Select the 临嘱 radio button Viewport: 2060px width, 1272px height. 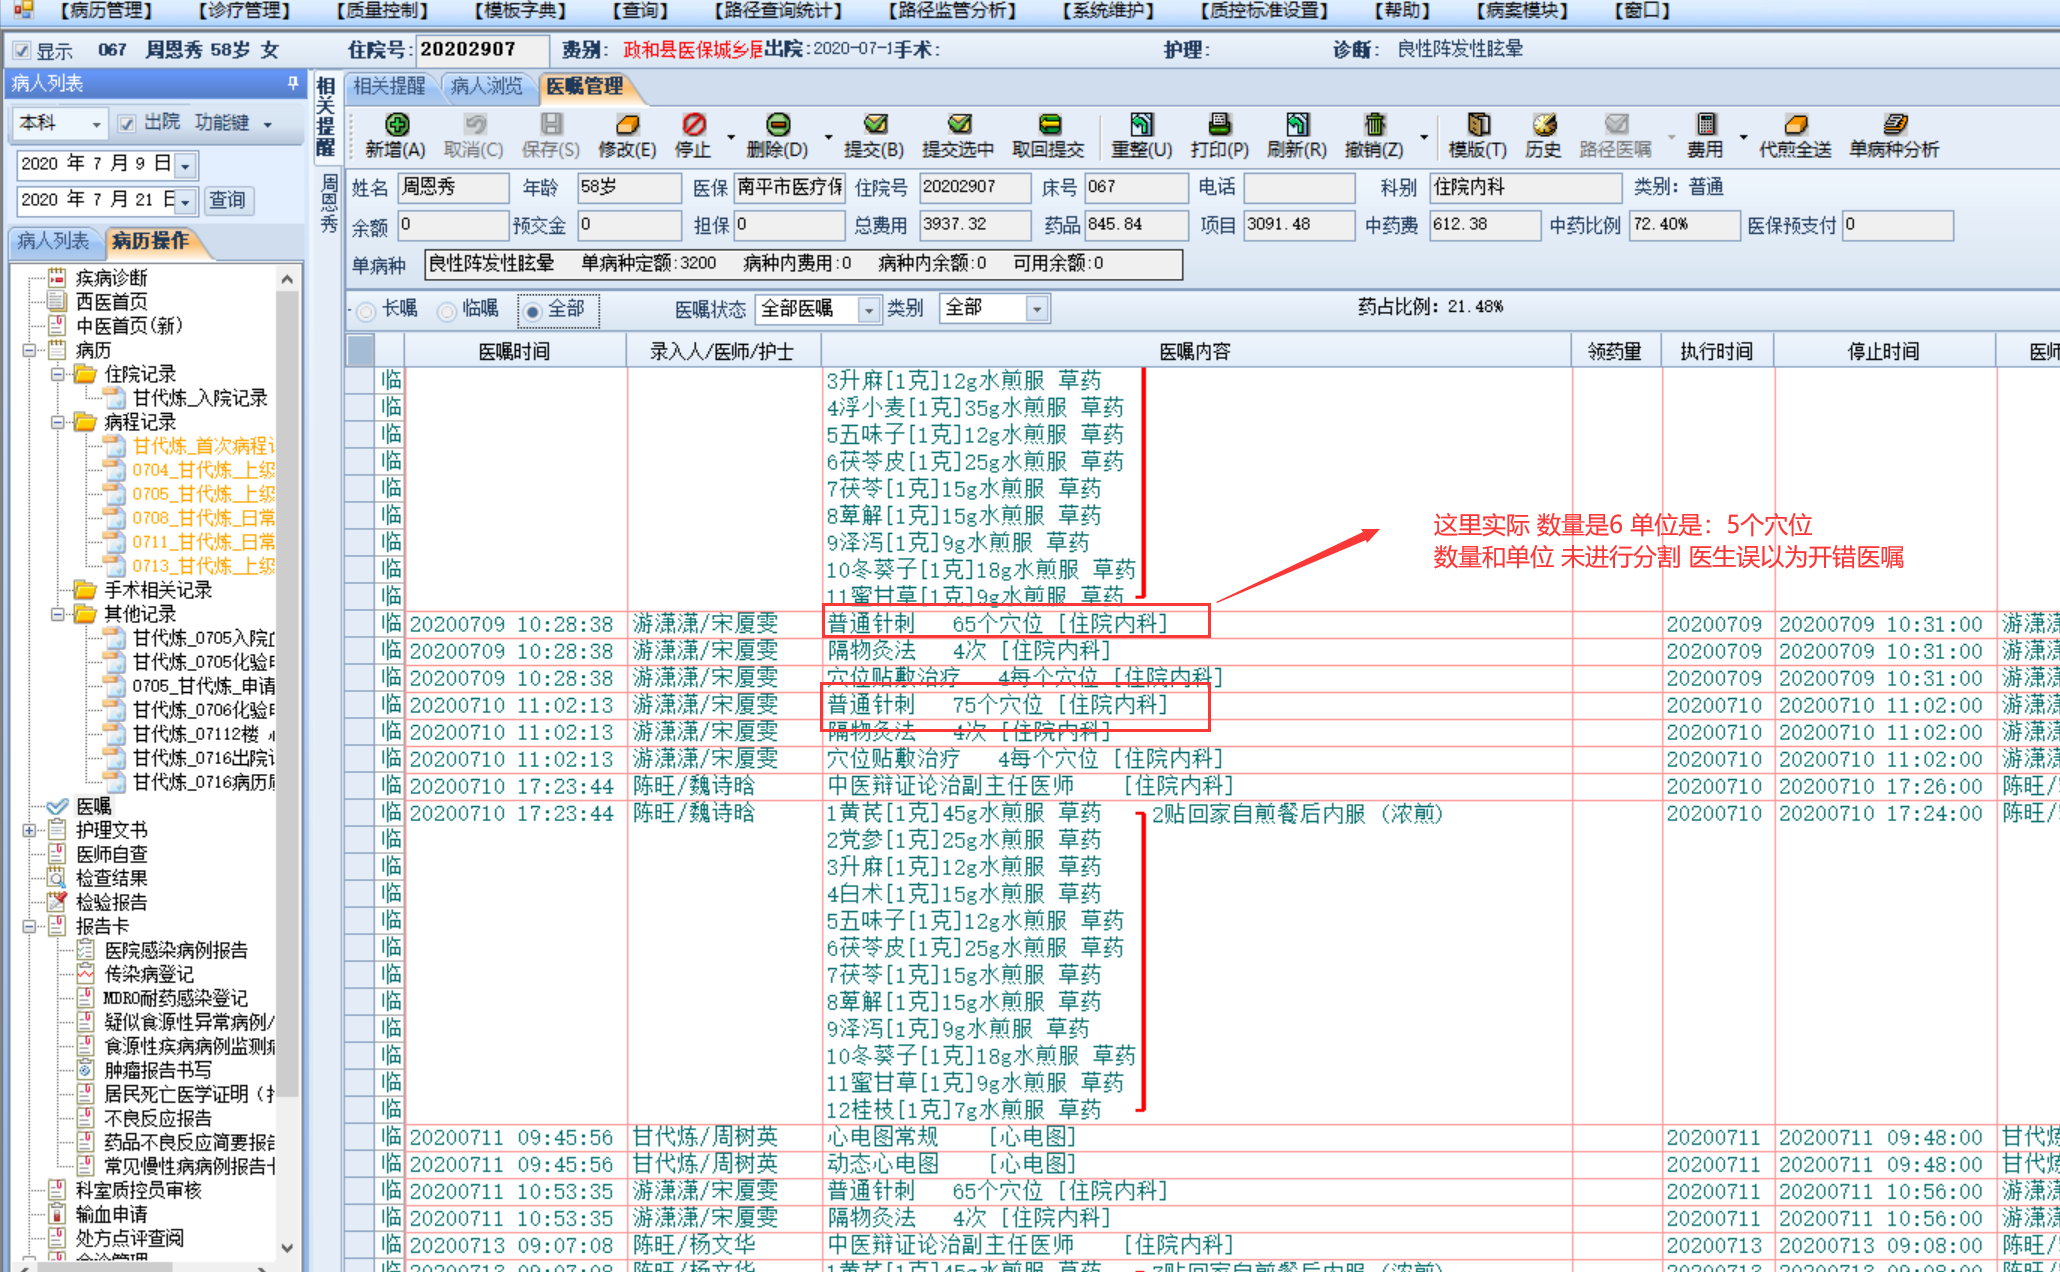tap(447, 311)
